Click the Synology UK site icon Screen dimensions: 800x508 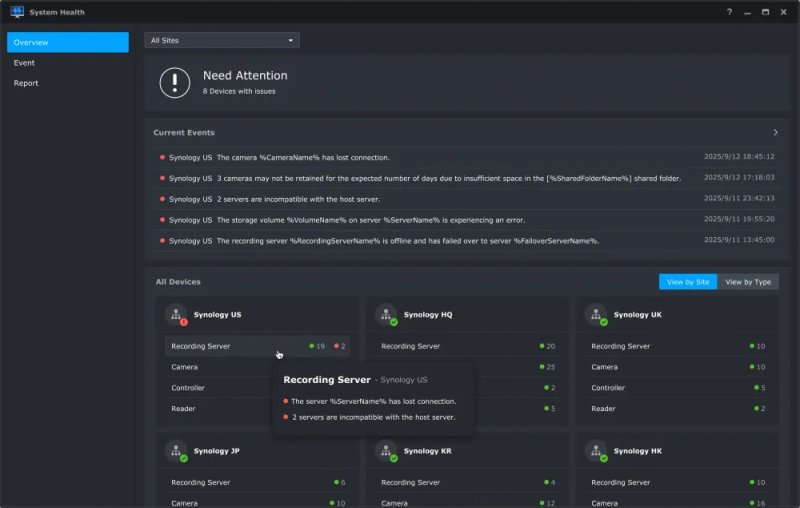[596, 315]
